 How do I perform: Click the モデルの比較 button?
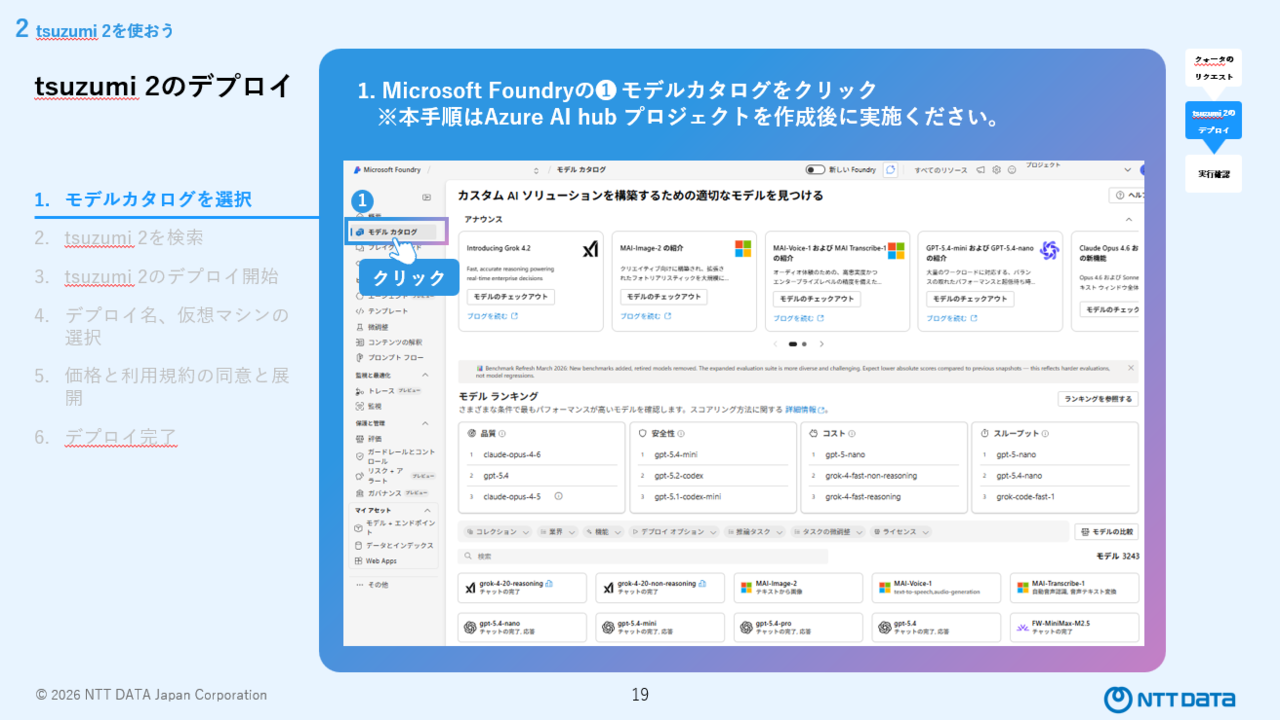(1106, 532)
